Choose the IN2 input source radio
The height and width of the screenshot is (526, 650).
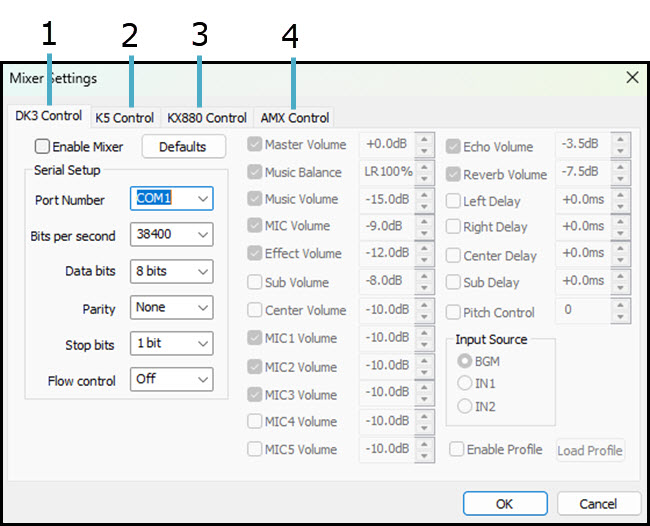tap(465, 406)
